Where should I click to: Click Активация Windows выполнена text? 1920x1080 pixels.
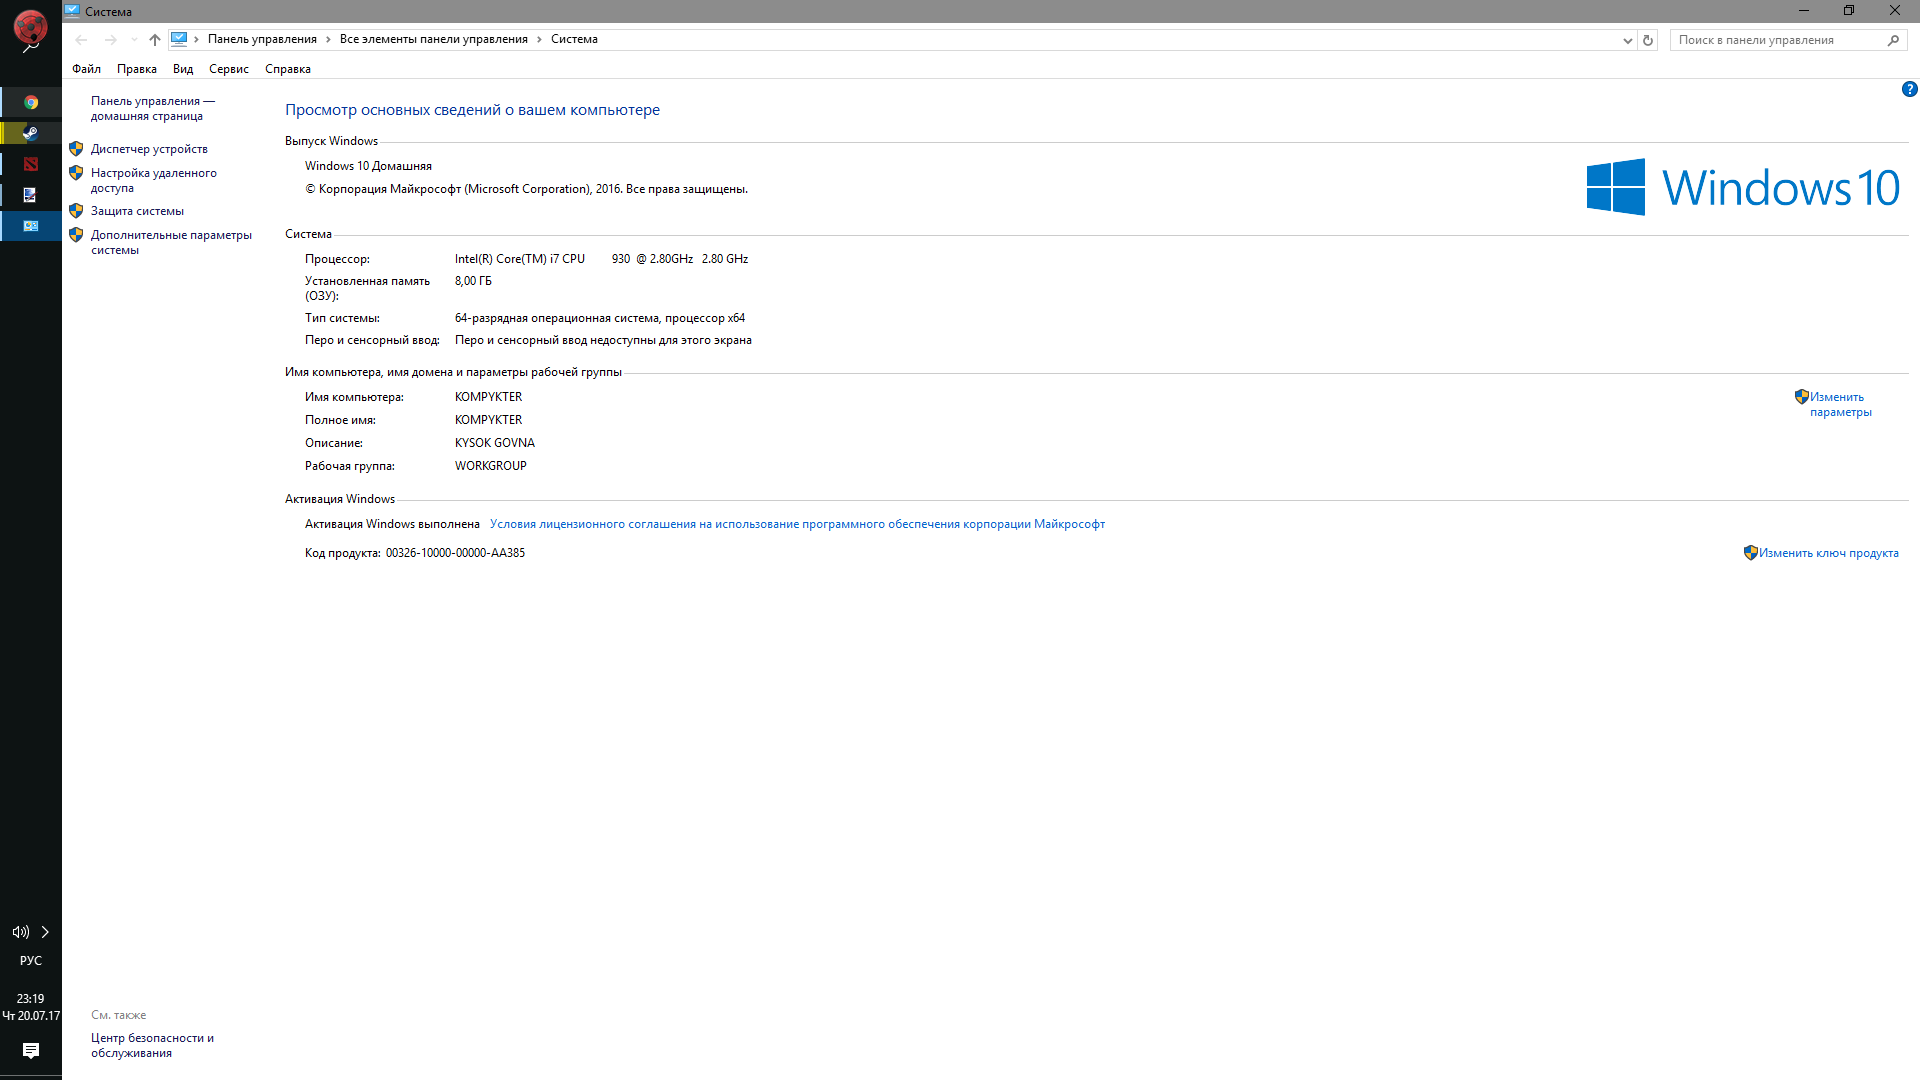392,524
